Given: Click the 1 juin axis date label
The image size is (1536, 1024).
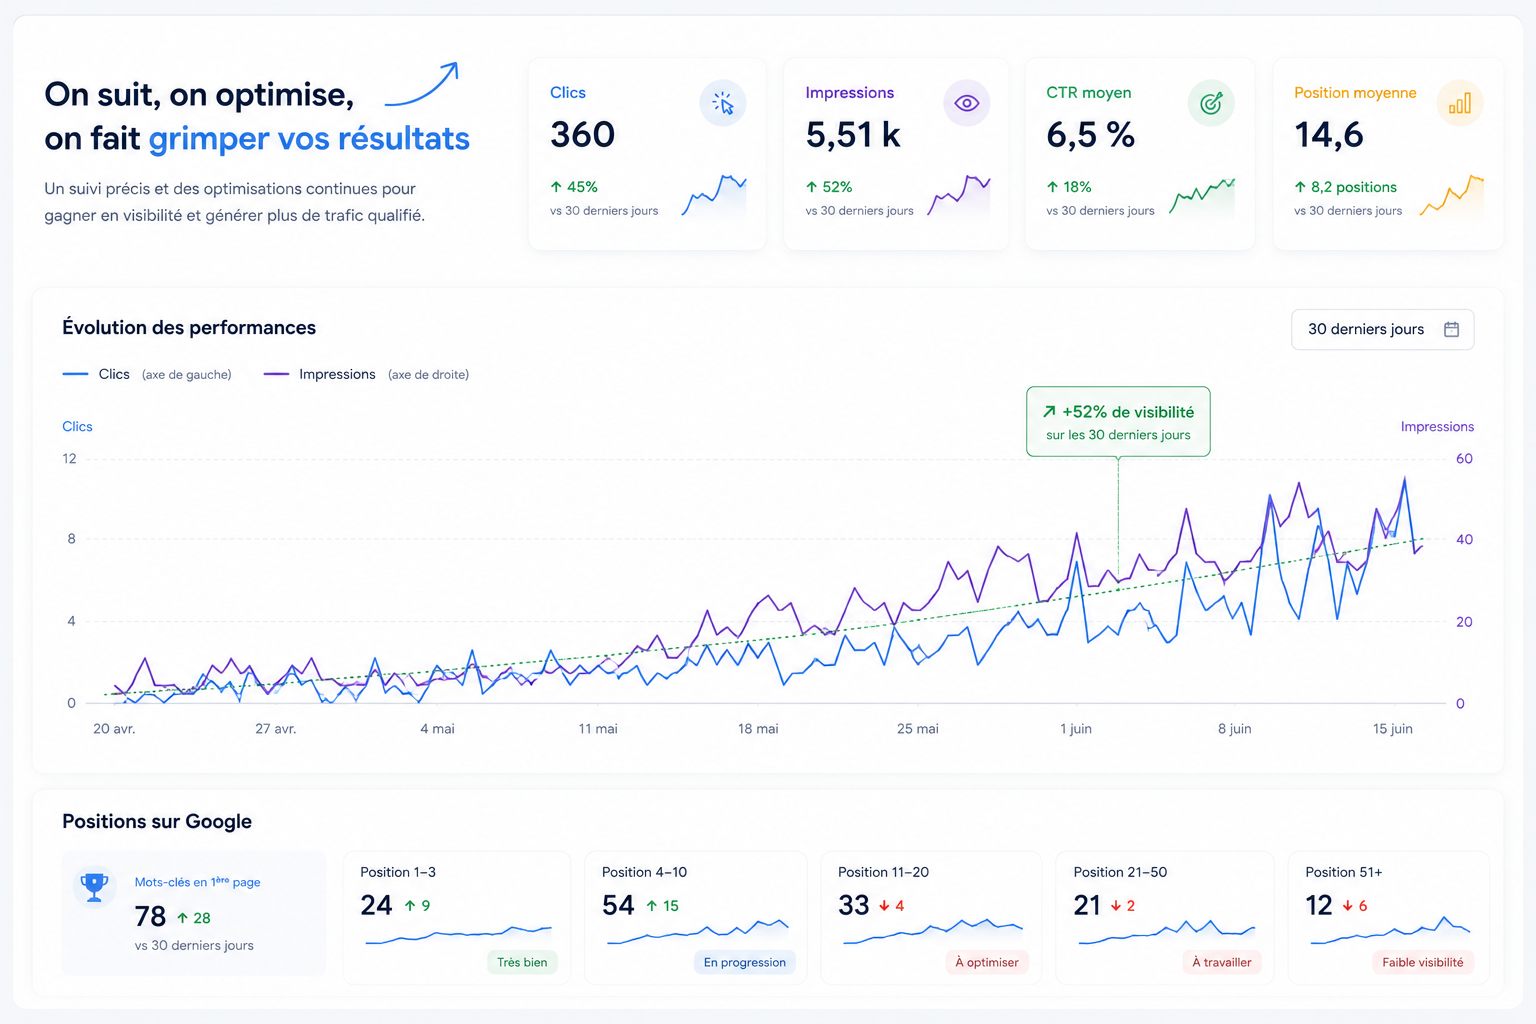Looking at the screenshot, I should point(1076,728).
